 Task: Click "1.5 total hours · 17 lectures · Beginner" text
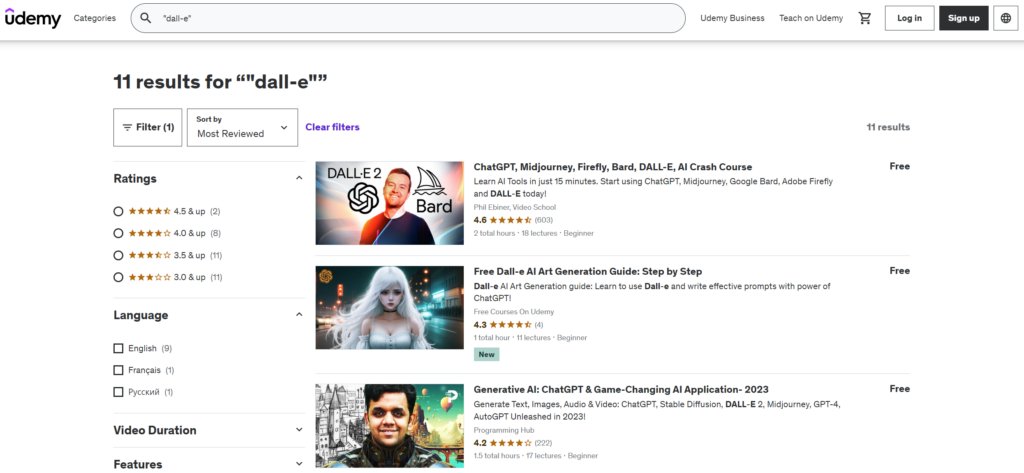(536, 455)
